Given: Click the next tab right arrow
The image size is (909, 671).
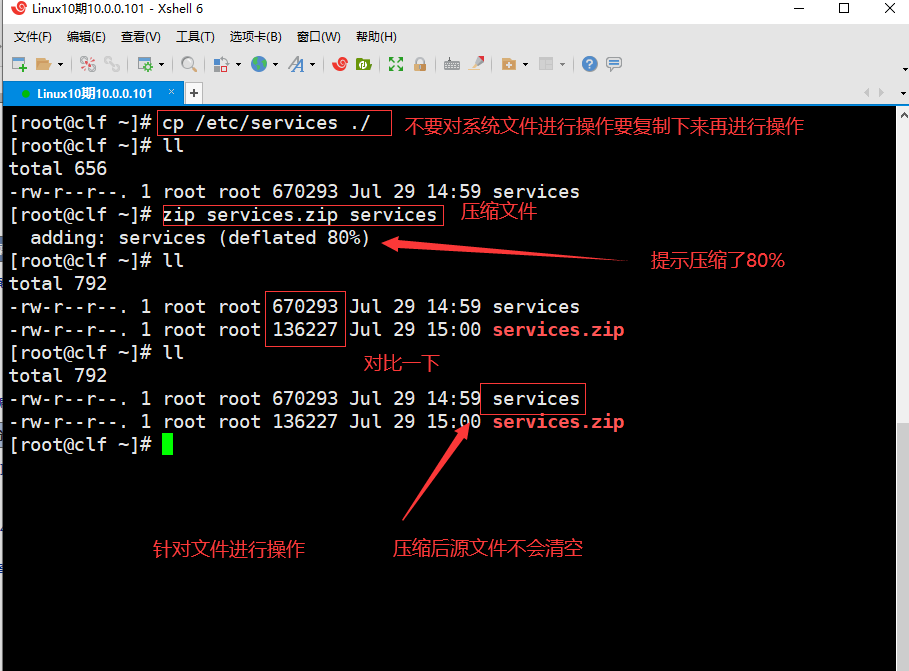Looking at the screenshot, I should coord(882,93).
